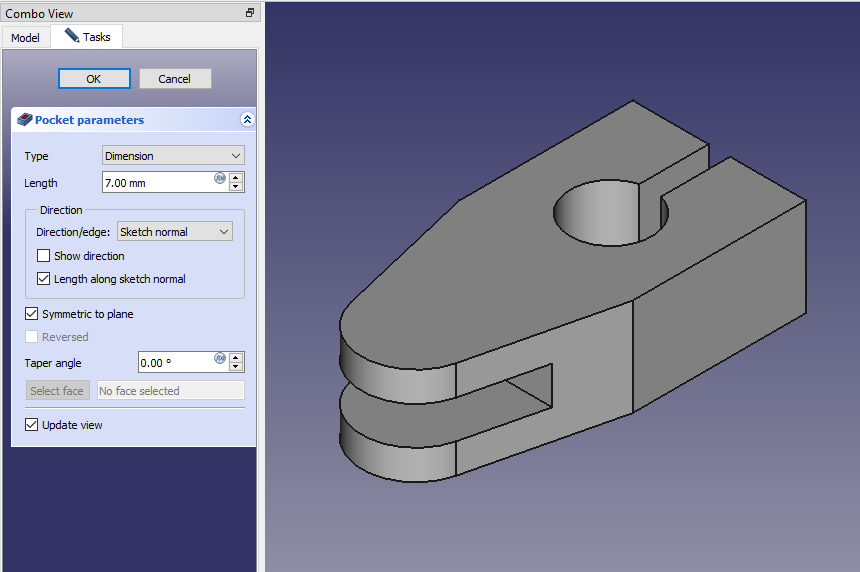Screen dimensions: 860x572
Task: Collapse the Pocket parameters section
Action: 247,120
